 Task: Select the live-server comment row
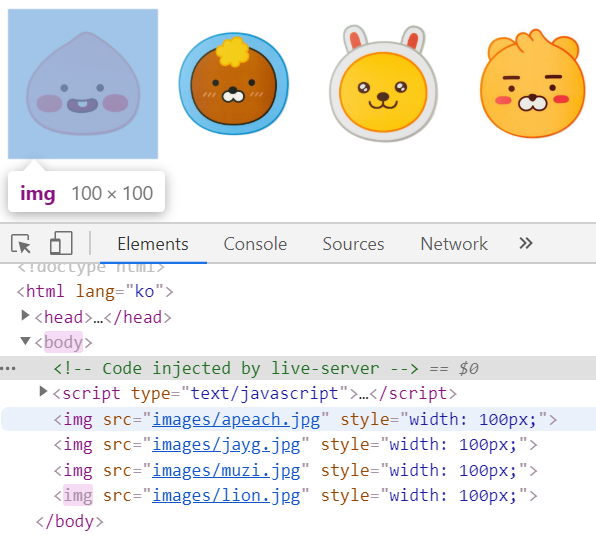point(298,368)
